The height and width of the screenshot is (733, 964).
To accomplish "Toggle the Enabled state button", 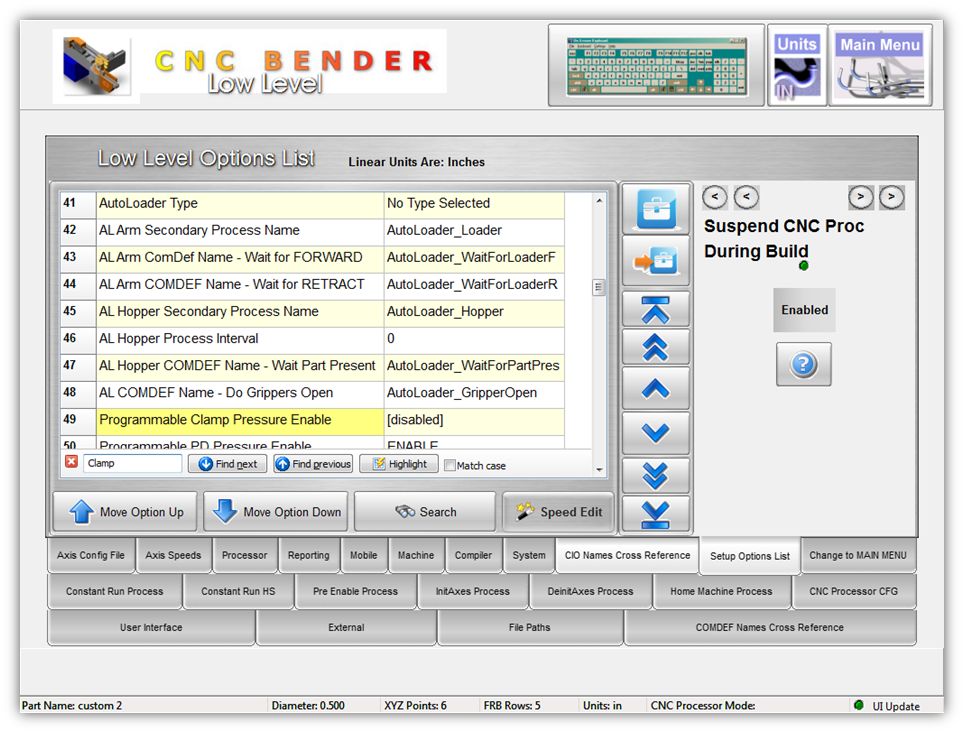I will coord(804,310).
